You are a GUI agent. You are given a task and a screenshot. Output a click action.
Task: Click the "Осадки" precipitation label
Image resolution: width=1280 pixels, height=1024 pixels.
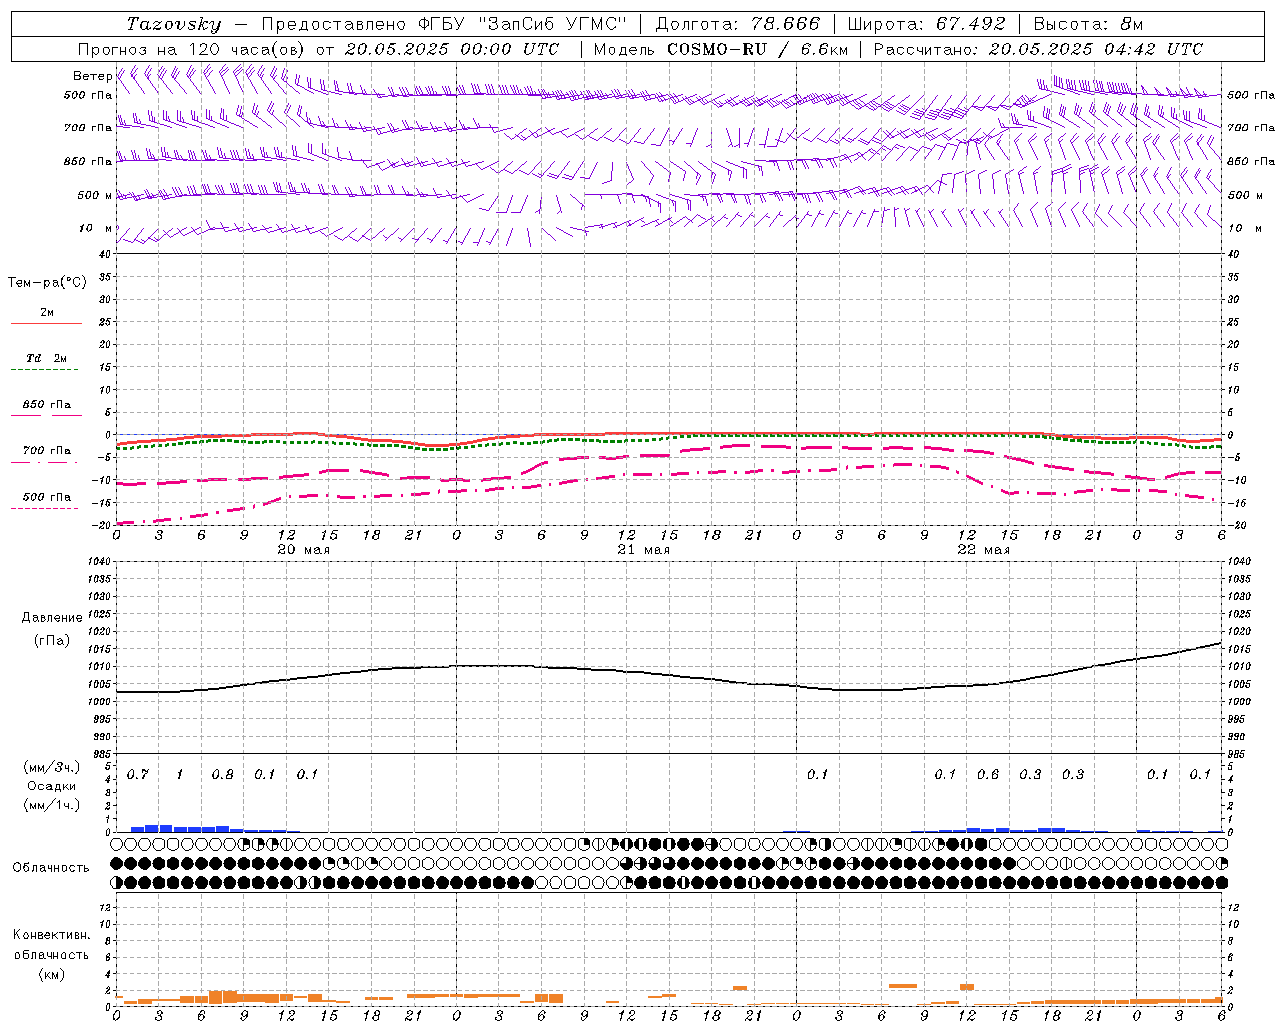[51, 786]
